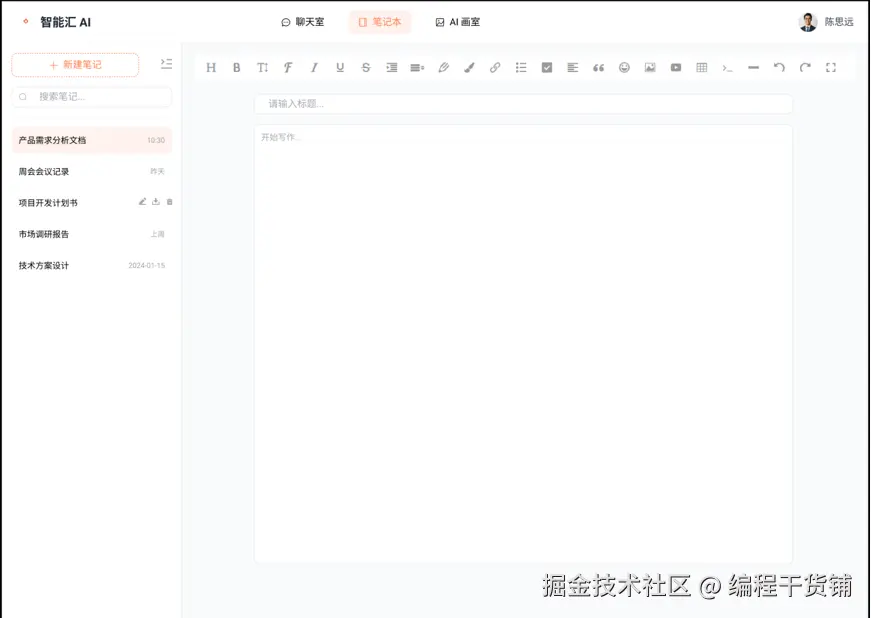Viewport: 871px width, 618px height.
Task: Open the font size tool
Action: [x=262, y=68]
